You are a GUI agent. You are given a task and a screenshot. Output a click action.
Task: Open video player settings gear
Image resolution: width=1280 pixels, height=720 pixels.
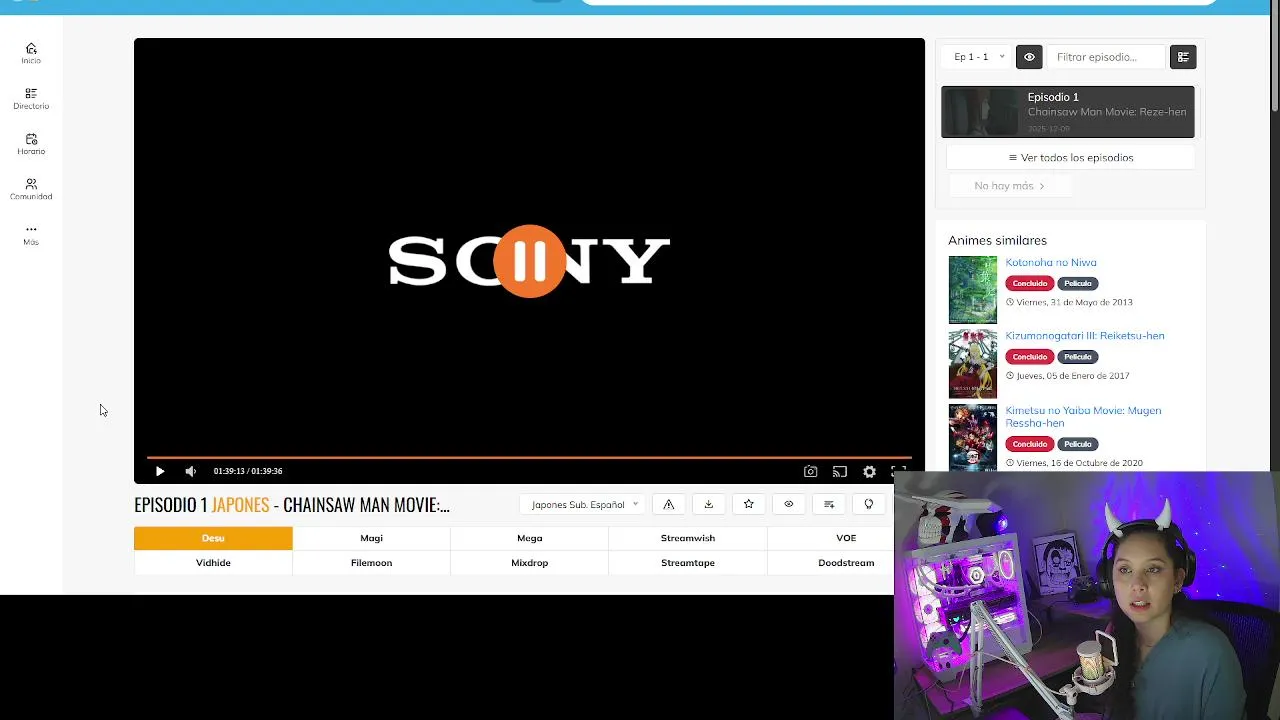pyautogui.click(x=869, y=471)
